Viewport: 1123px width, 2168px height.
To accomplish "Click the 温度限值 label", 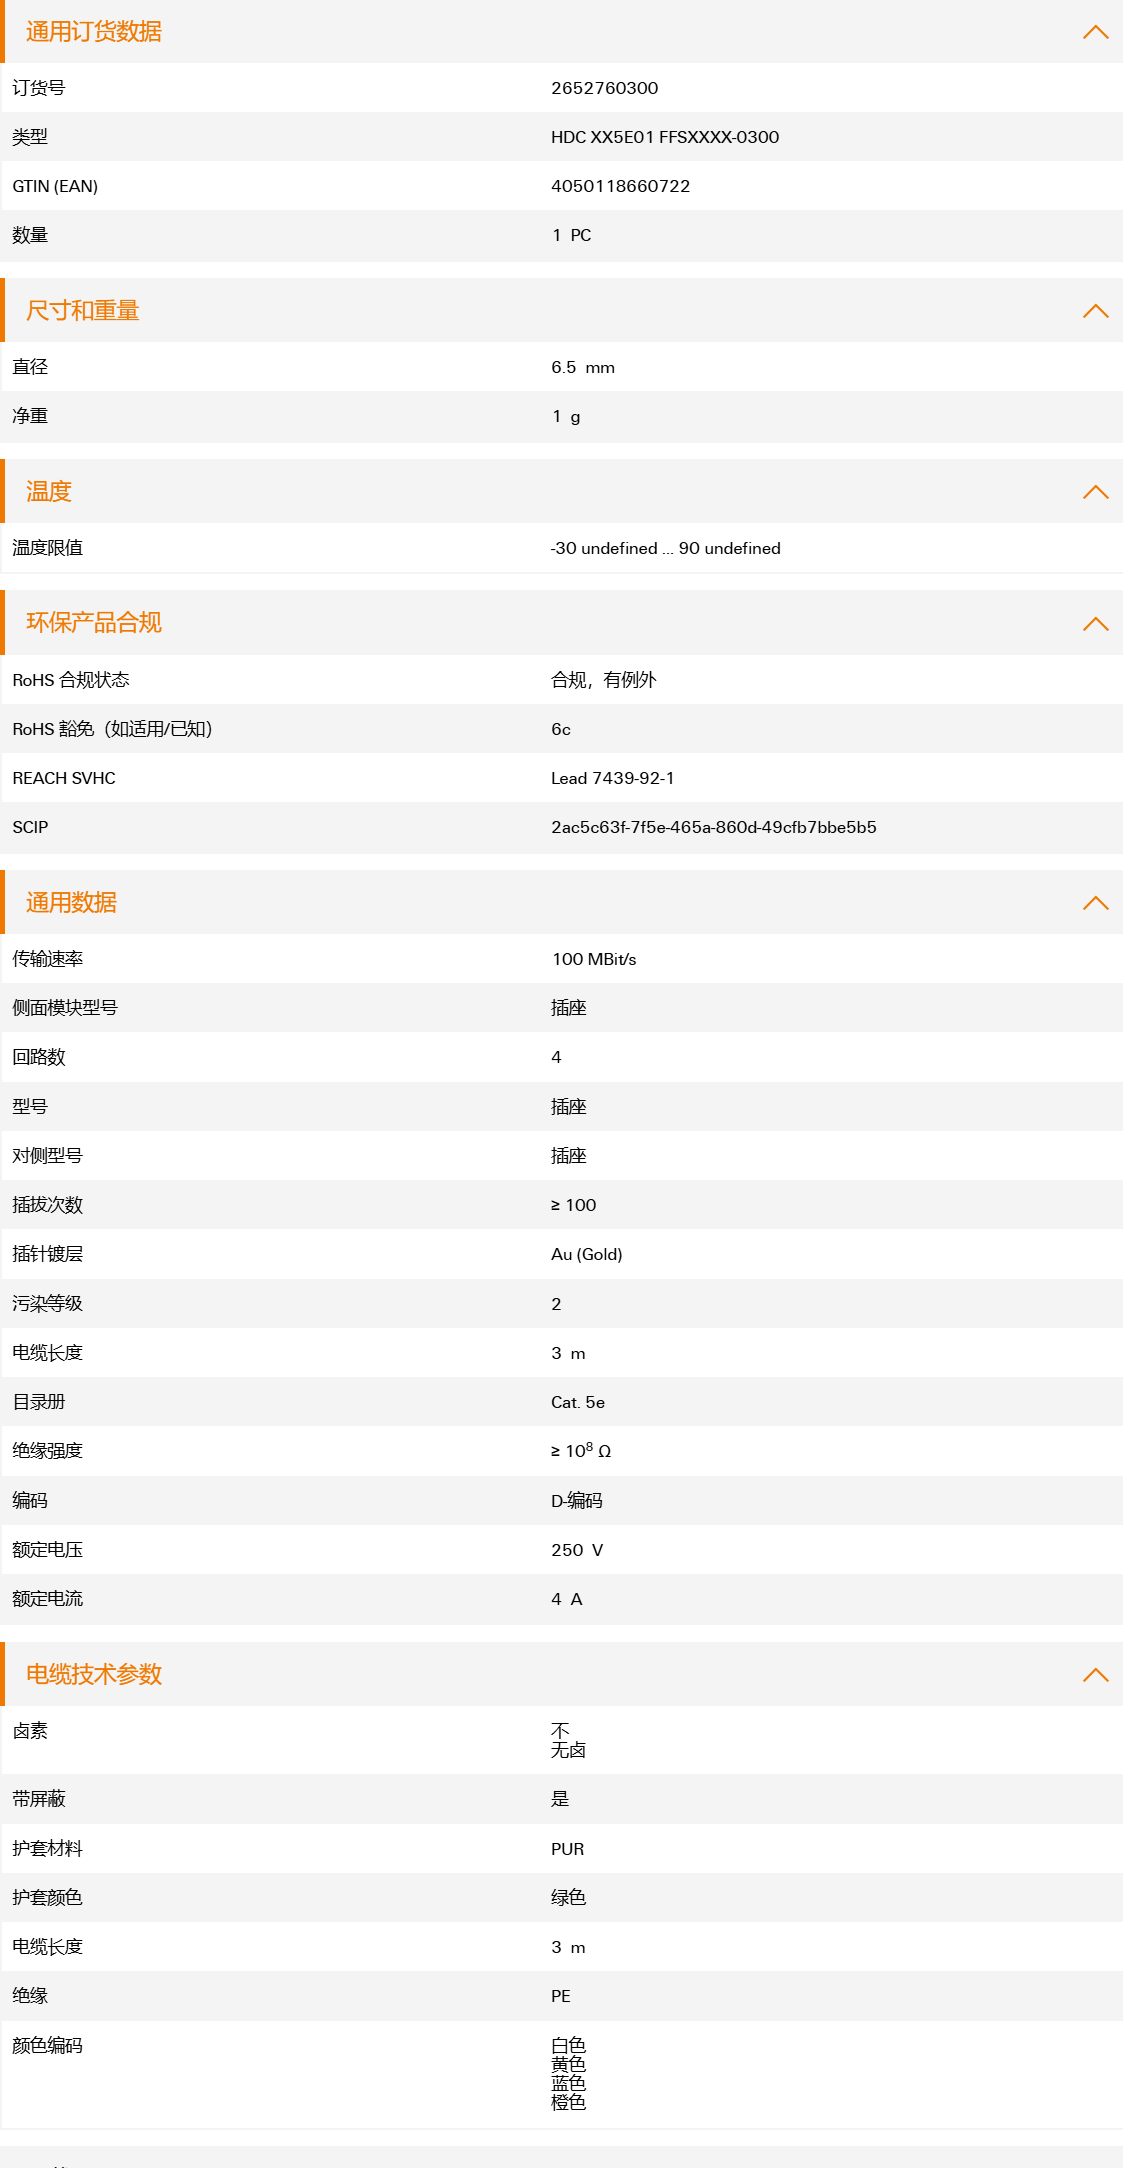I will click(x=47, y=548).
